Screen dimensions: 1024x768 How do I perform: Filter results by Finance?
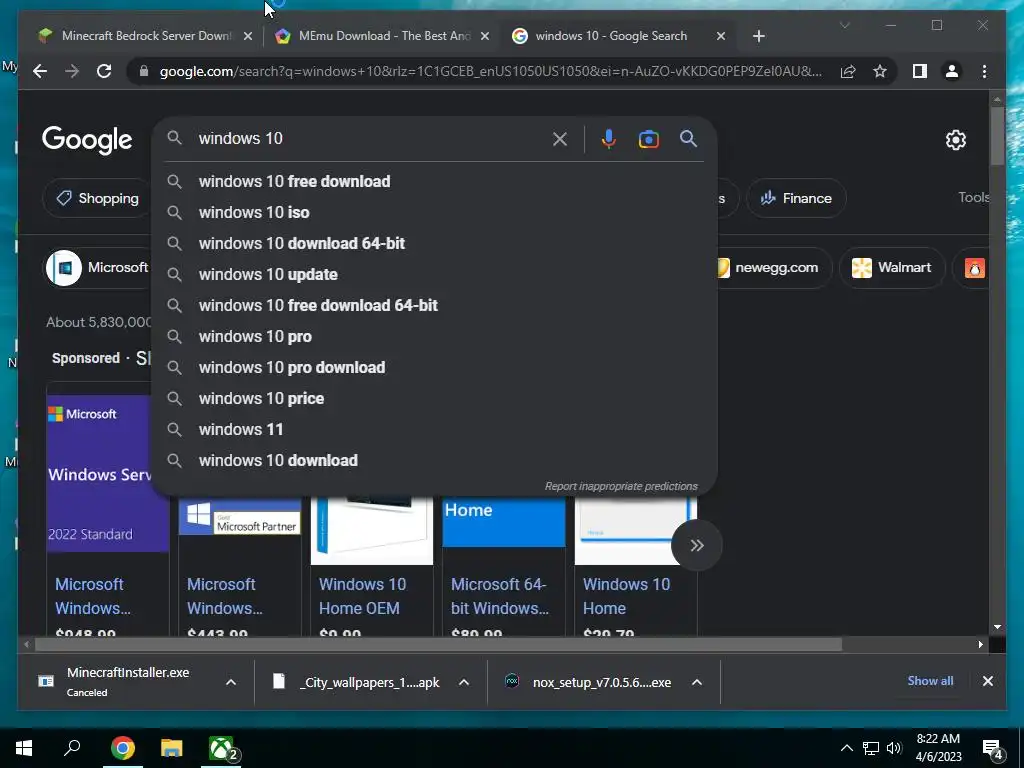[x=796, y=198]
